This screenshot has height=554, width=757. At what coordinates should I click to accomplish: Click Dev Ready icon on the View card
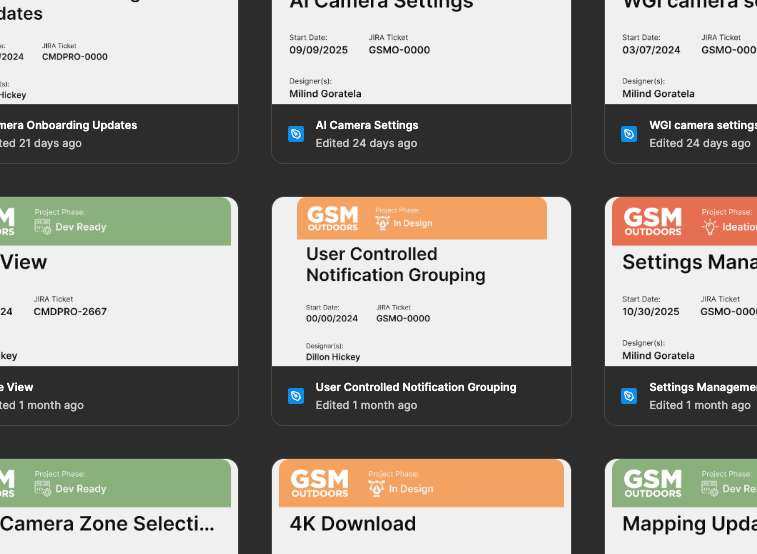[x=42, y=227]
